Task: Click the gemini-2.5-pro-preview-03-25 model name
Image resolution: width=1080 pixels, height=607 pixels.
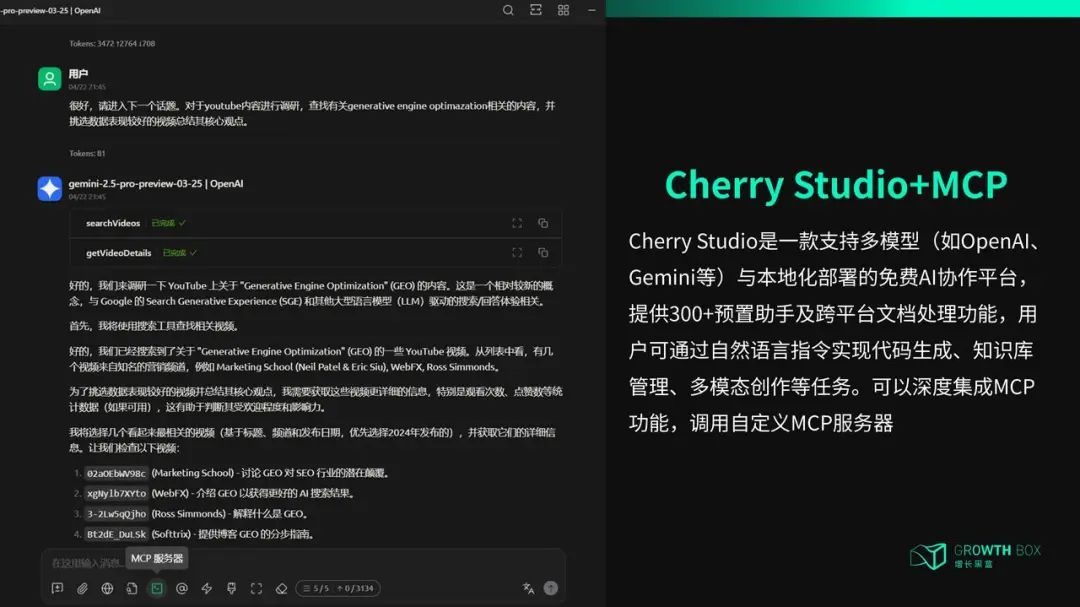Action: click(156, 183)
